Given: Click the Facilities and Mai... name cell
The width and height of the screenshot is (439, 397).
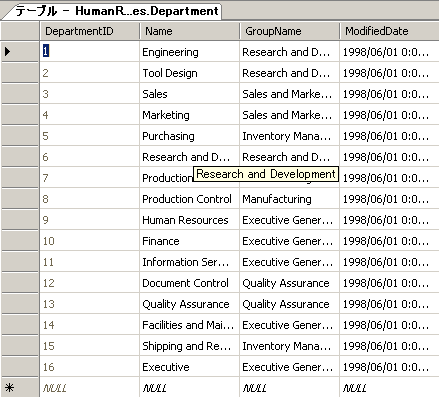Looking at the screenshot, I should tap(189, 325).
